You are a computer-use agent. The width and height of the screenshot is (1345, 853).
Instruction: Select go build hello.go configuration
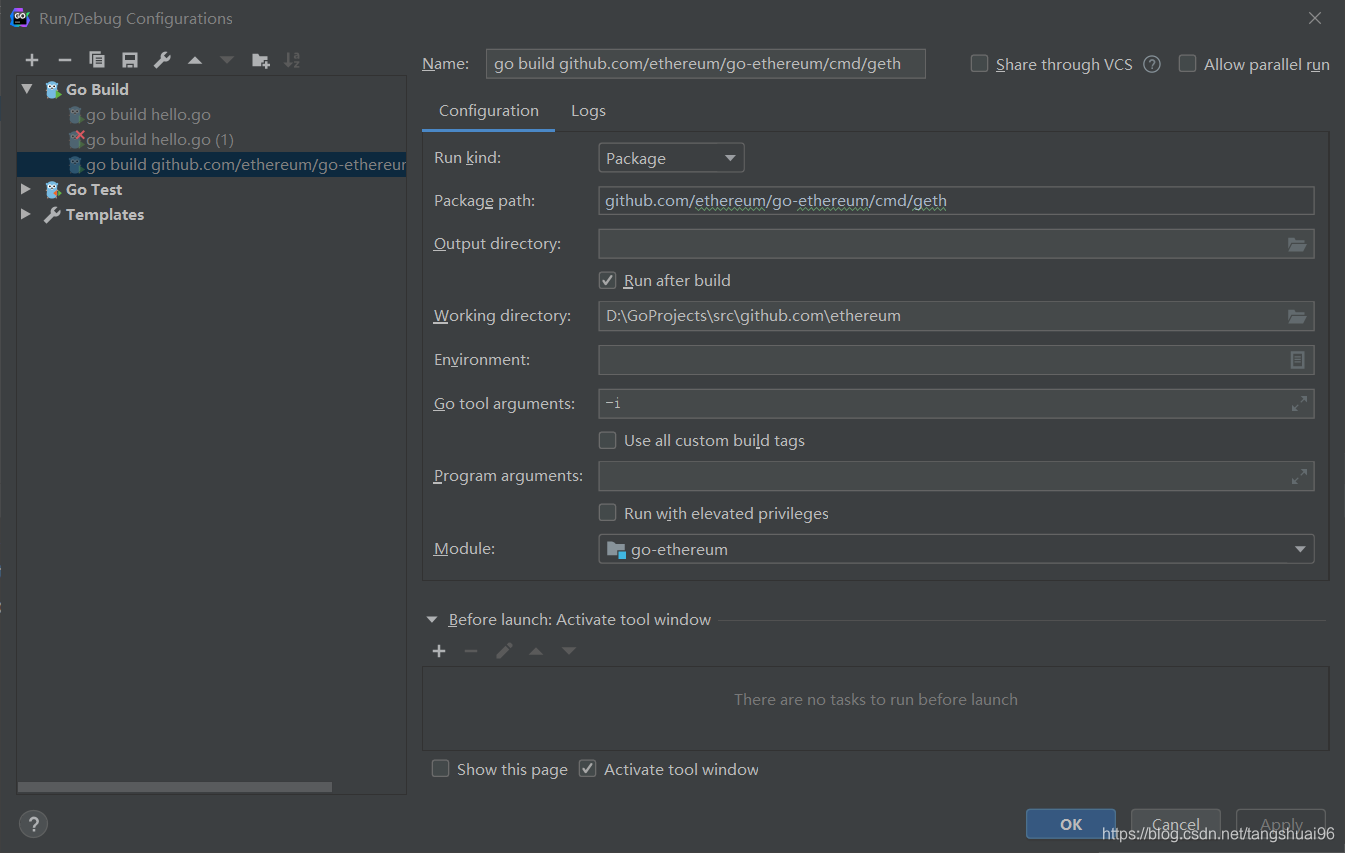click(148, 115)
